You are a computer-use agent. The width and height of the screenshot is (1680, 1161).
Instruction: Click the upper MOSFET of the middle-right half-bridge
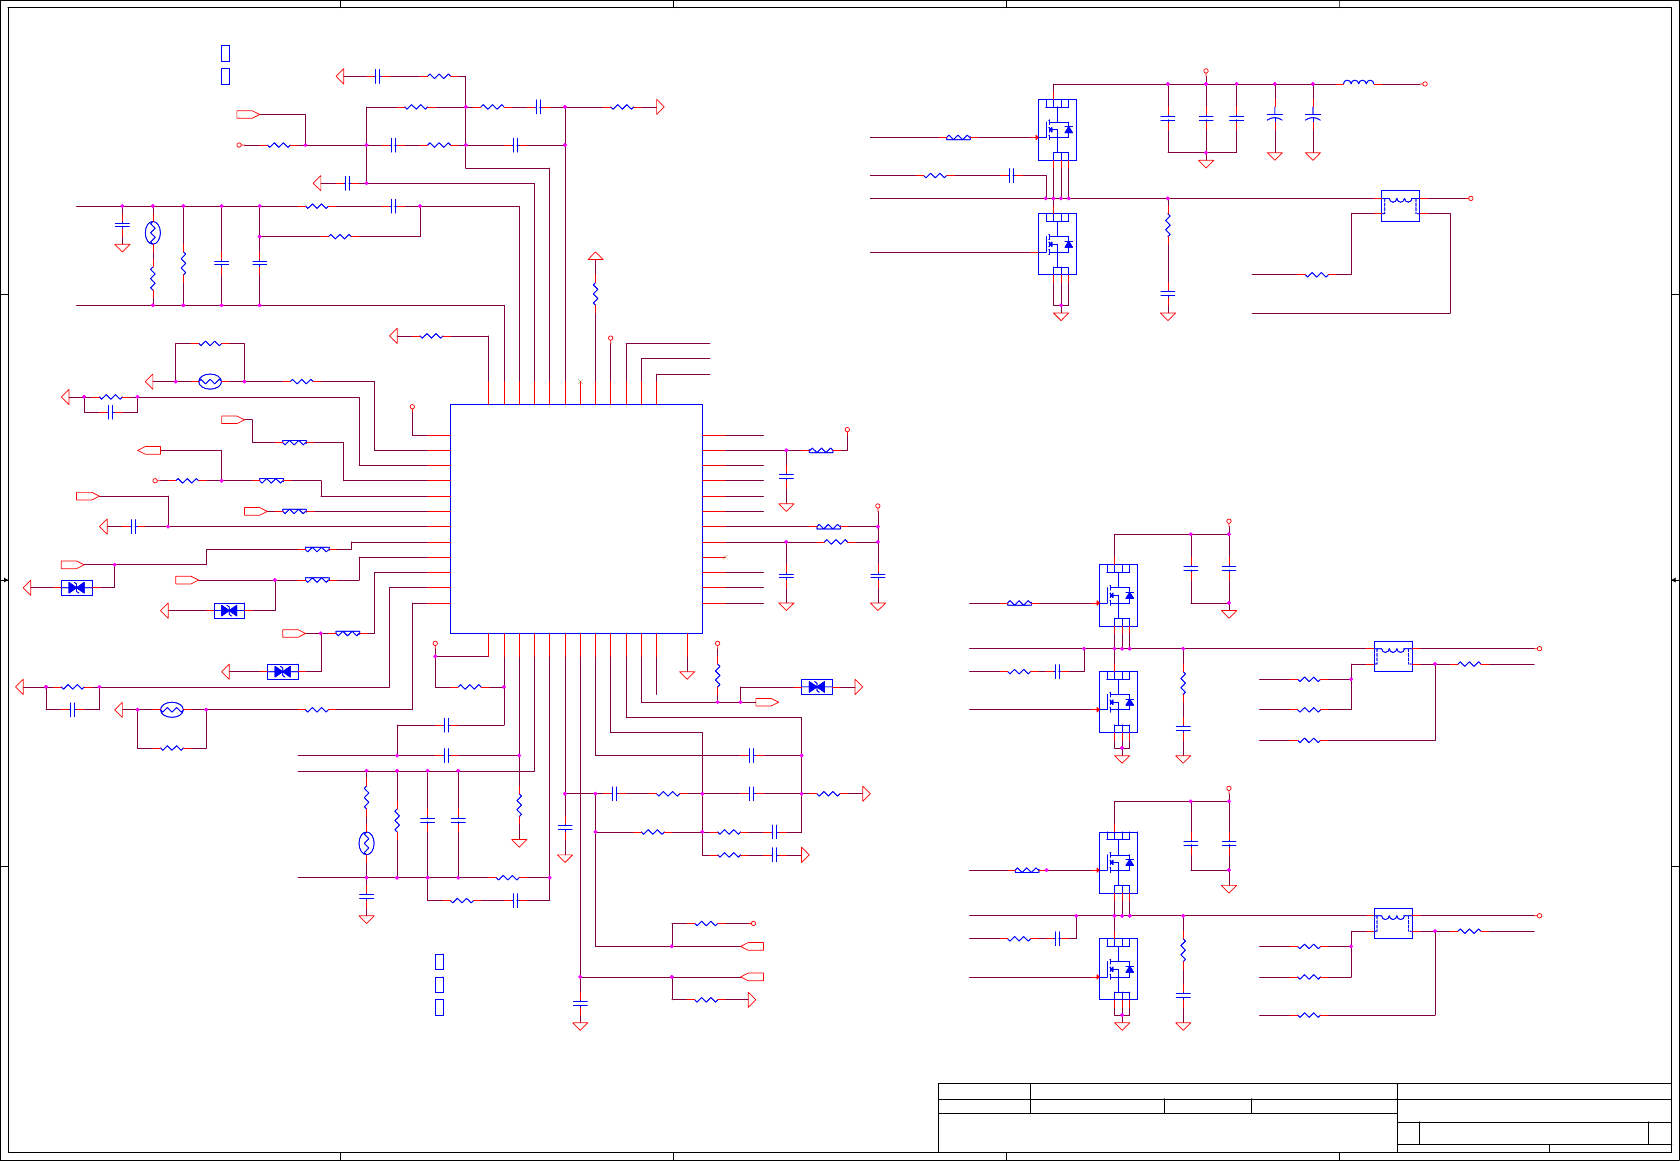click(1118, 596)
